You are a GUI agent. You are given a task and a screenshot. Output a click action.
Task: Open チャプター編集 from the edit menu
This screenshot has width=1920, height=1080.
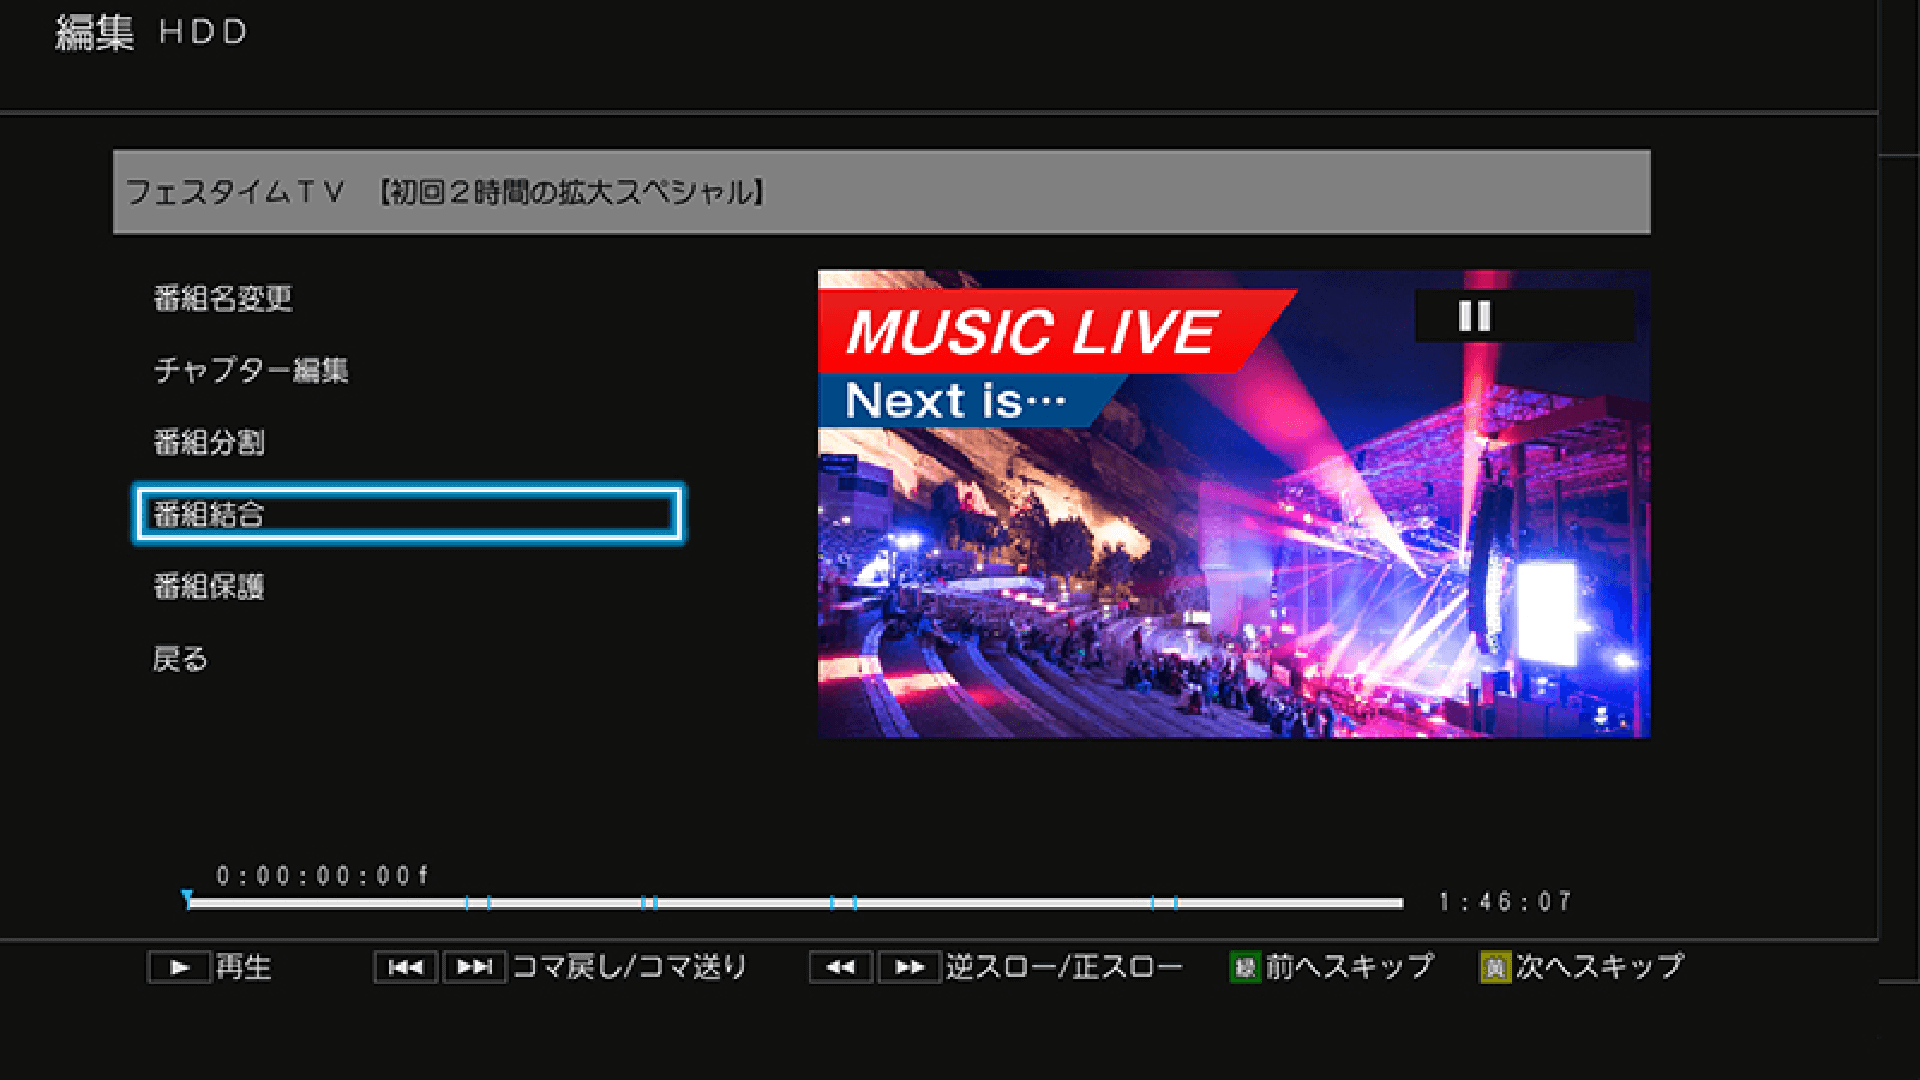(250, 370)
